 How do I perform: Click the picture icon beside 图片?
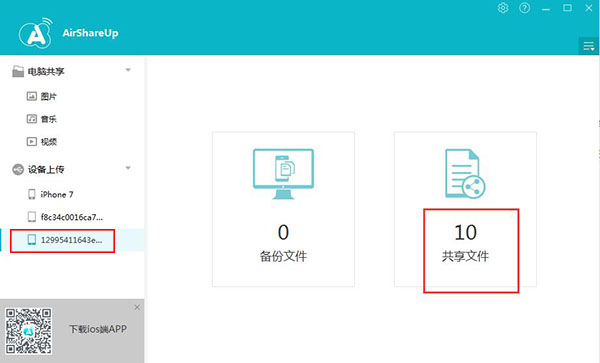tap(31, 96)
